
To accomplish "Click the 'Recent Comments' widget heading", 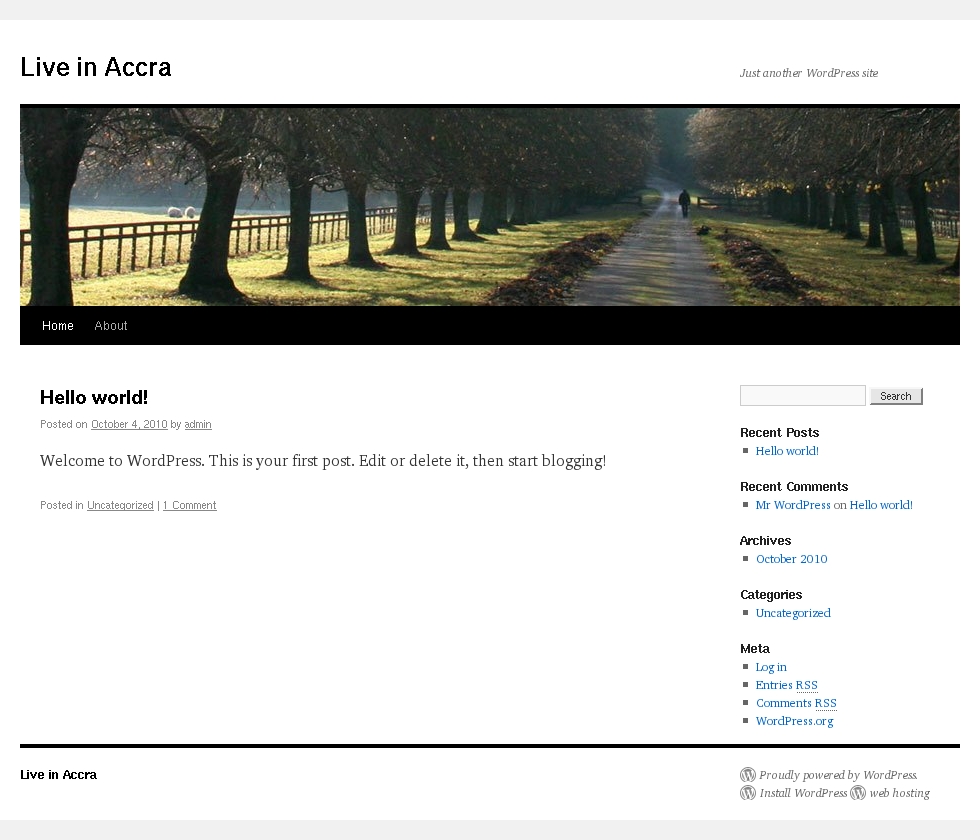I will [794, 487].
